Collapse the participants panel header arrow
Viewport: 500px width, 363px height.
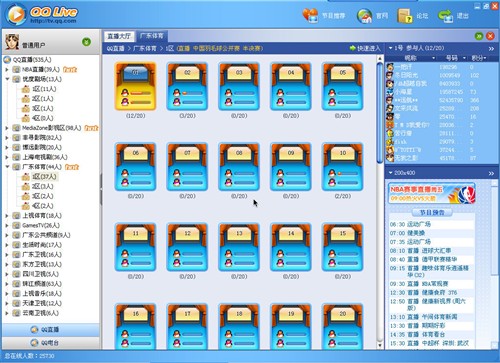tap(390, 48)
